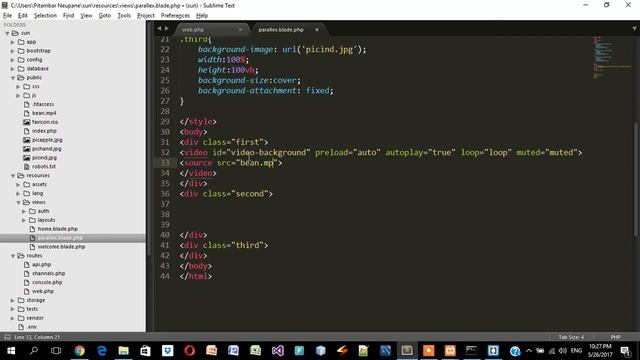Expand the bootstrap folder
Viewport: 640px width, 360px height.
click(13, 51)
